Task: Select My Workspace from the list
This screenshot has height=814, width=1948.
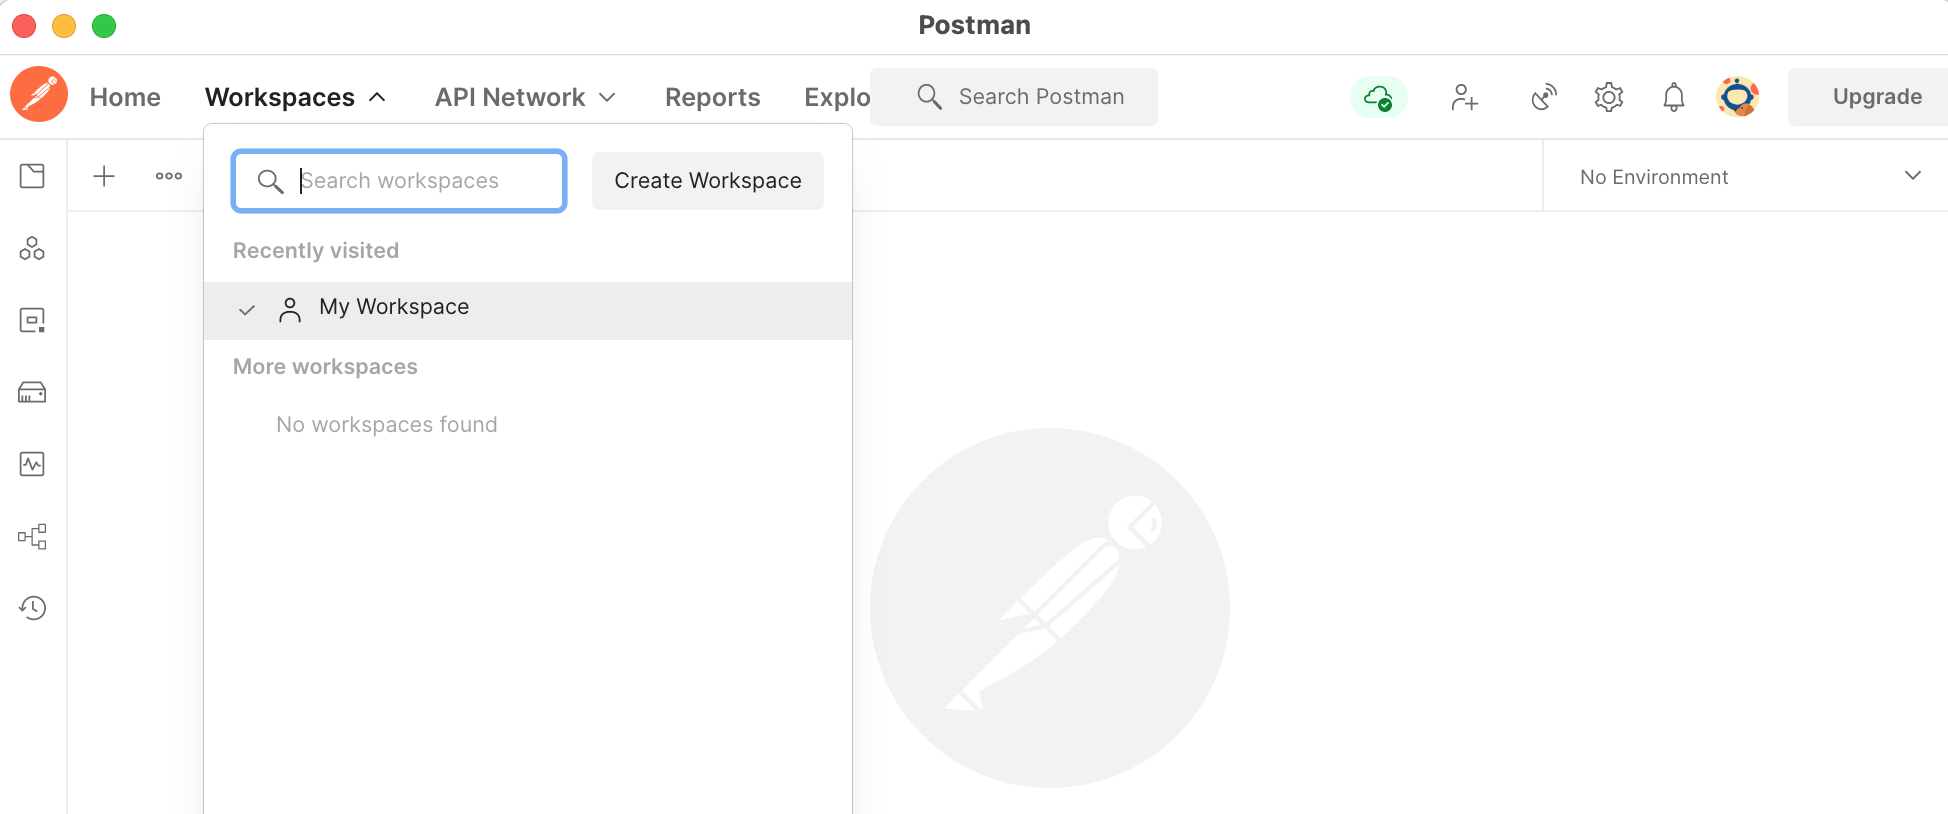Action: tap(528, 310)
